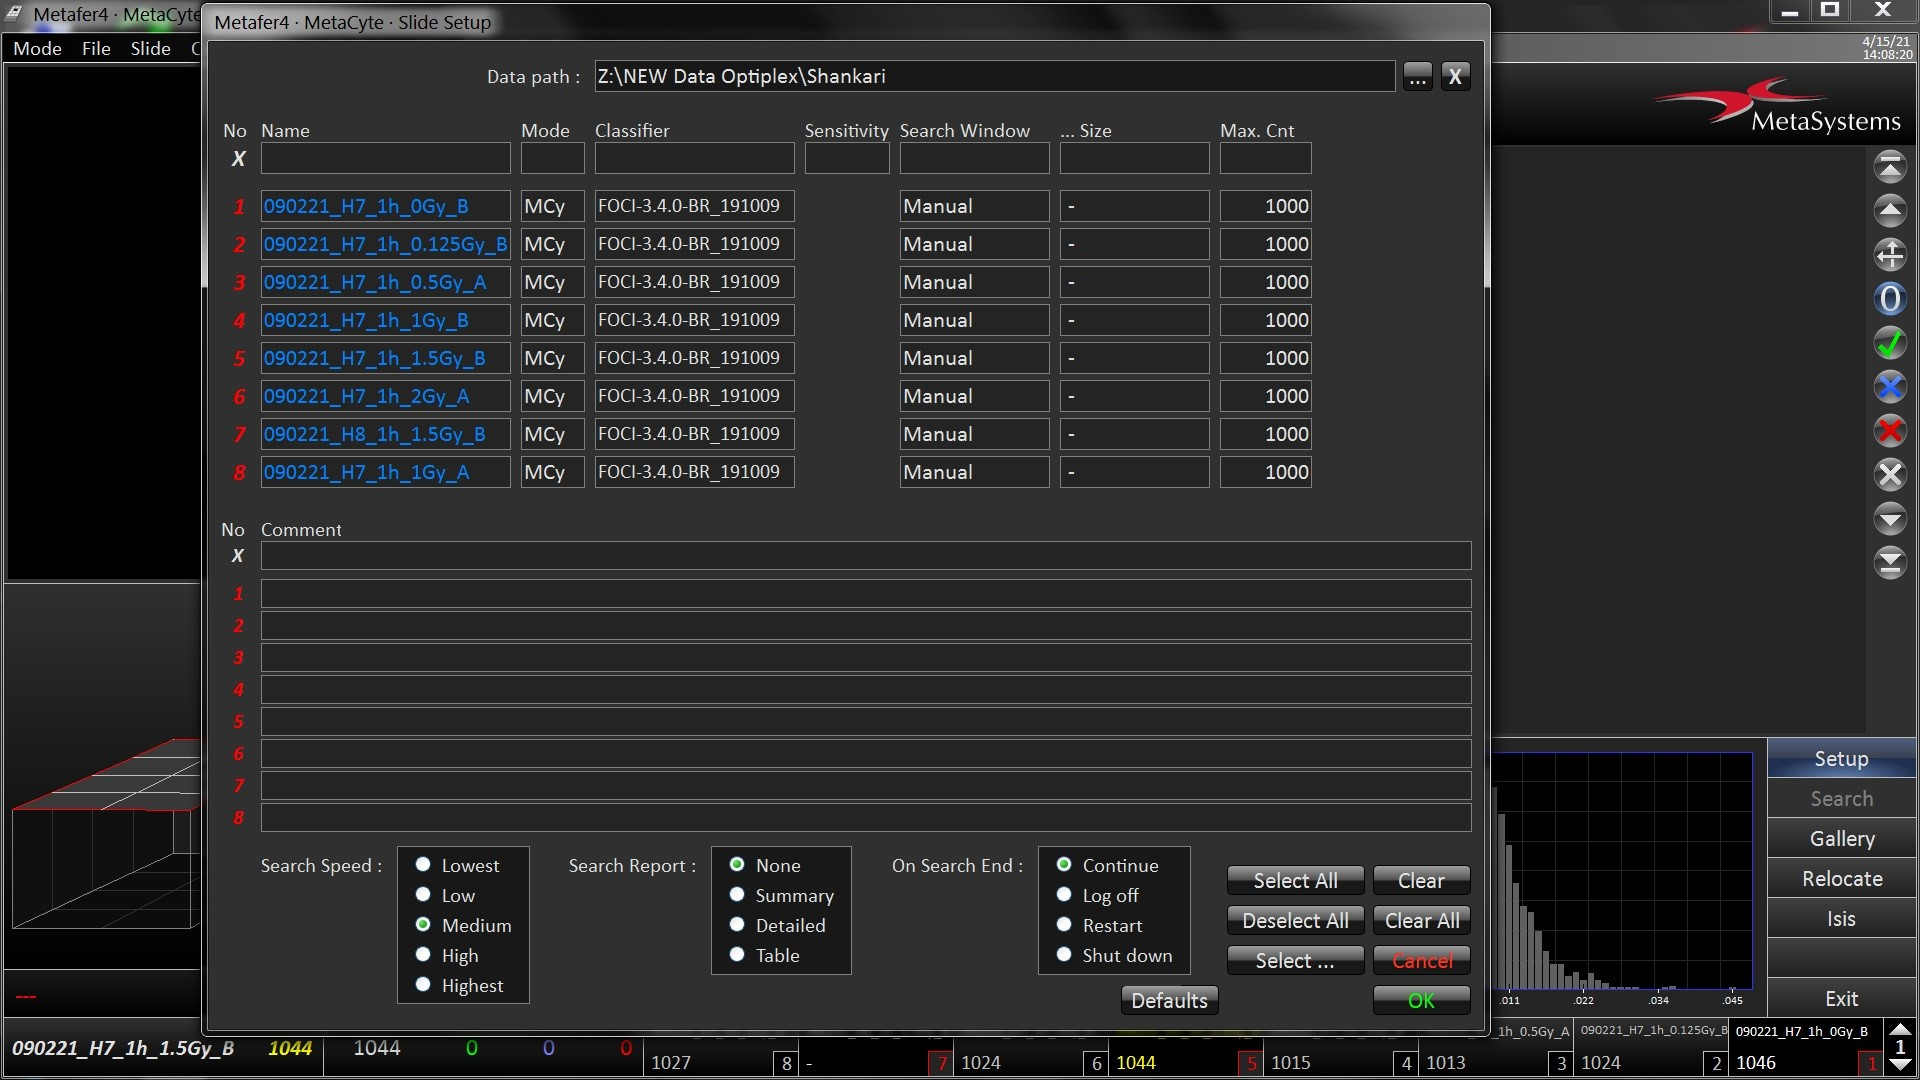This screenshot has width=1920, height=1080.
Task: Open the Select ... button options
Action: pyautogui.click(x=1294, y=961)
